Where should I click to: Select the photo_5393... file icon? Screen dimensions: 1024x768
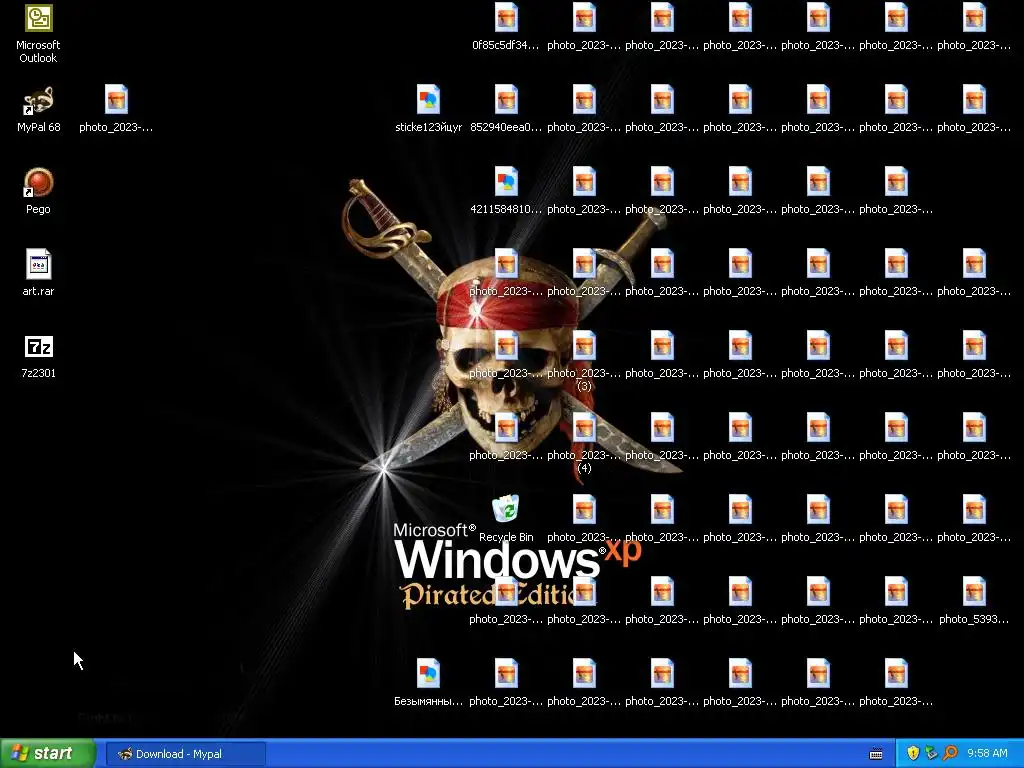(x=974, y=601)
